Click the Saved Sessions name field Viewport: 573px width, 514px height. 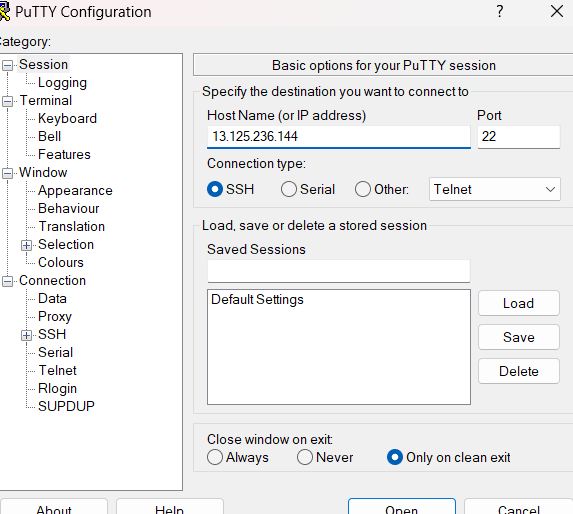[x=338, y=271]
